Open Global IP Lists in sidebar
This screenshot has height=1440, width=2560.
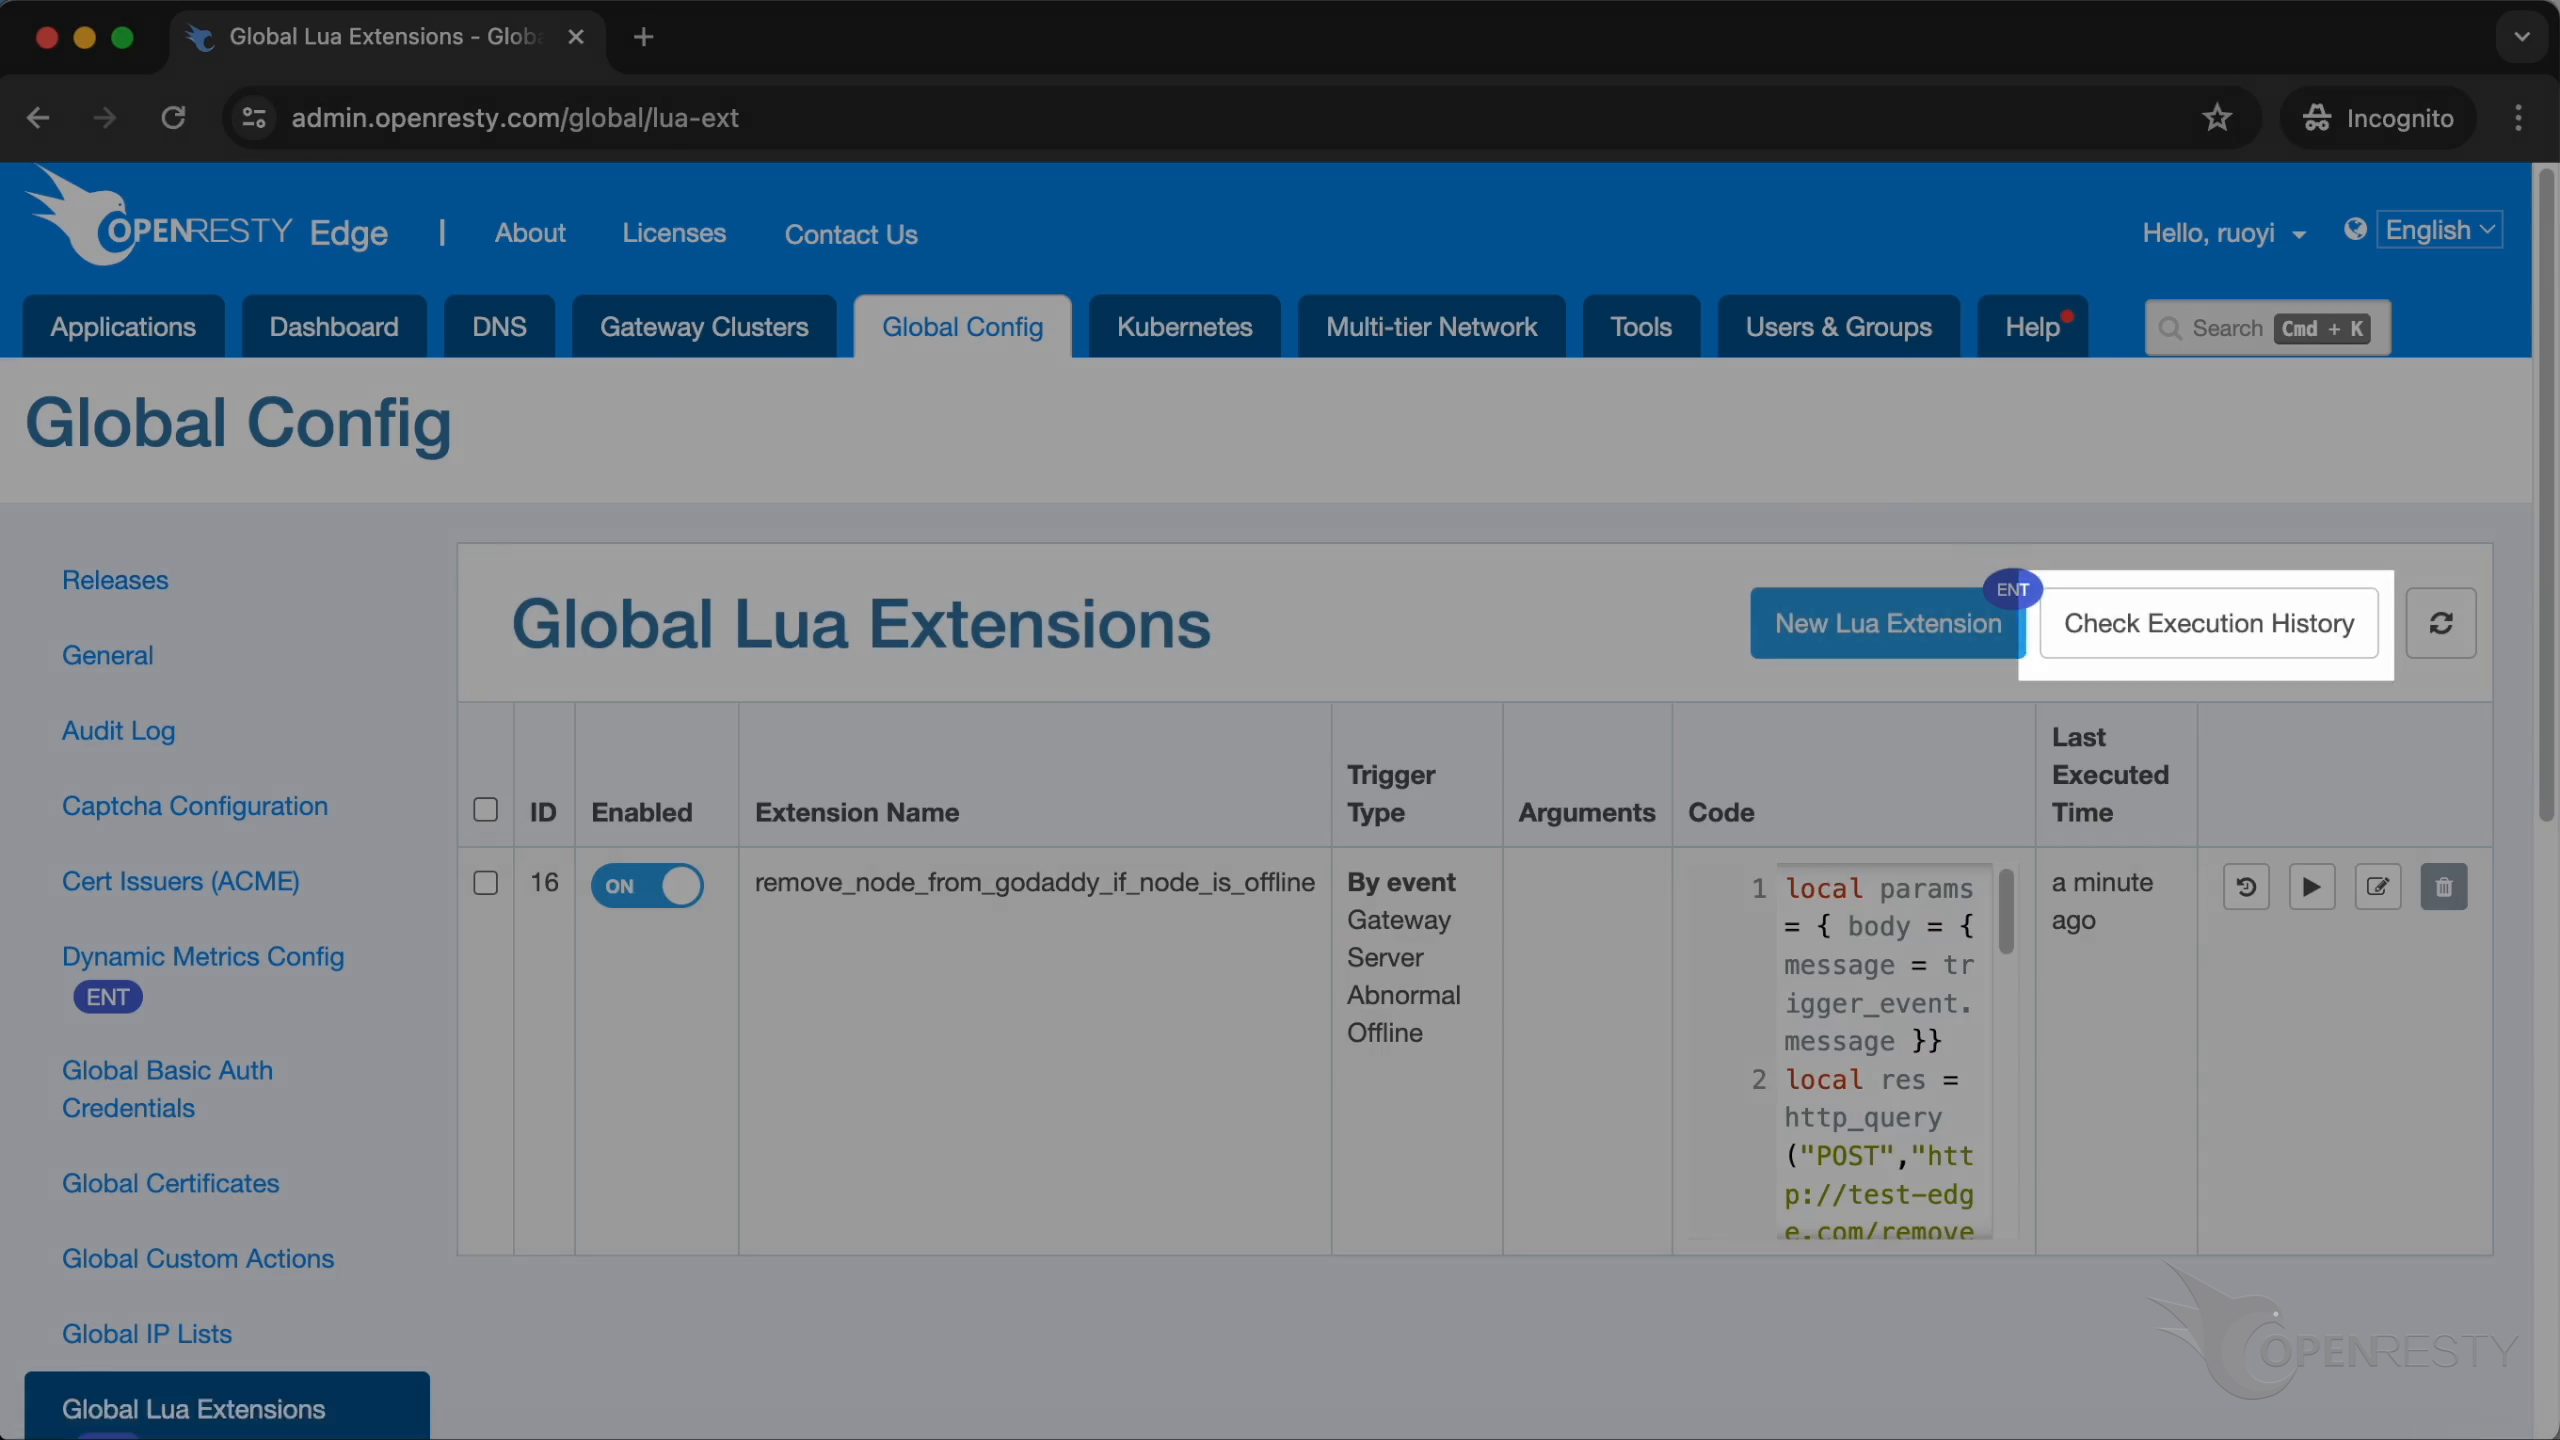tap(147, 1334)
